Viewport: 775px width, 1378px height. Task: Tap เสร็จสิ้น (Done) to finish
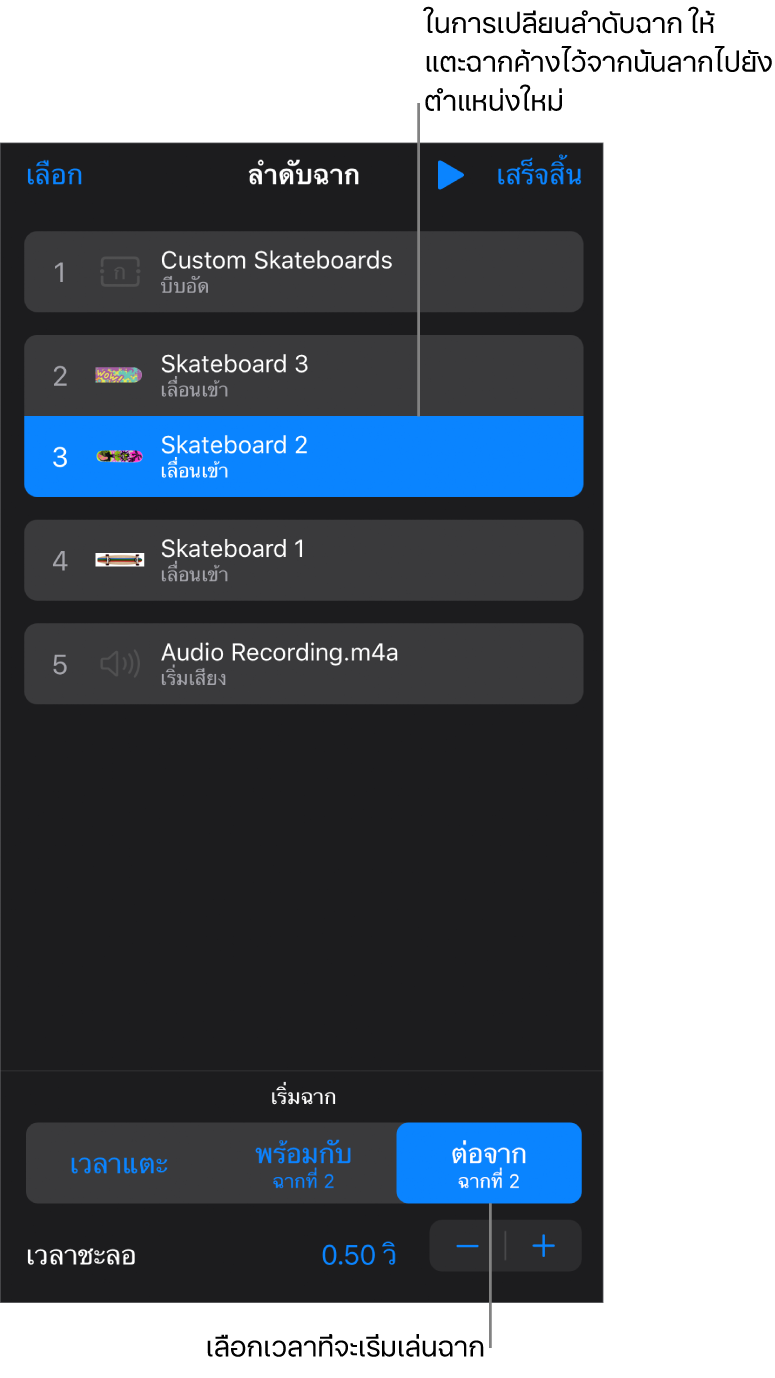click(539, 176)
